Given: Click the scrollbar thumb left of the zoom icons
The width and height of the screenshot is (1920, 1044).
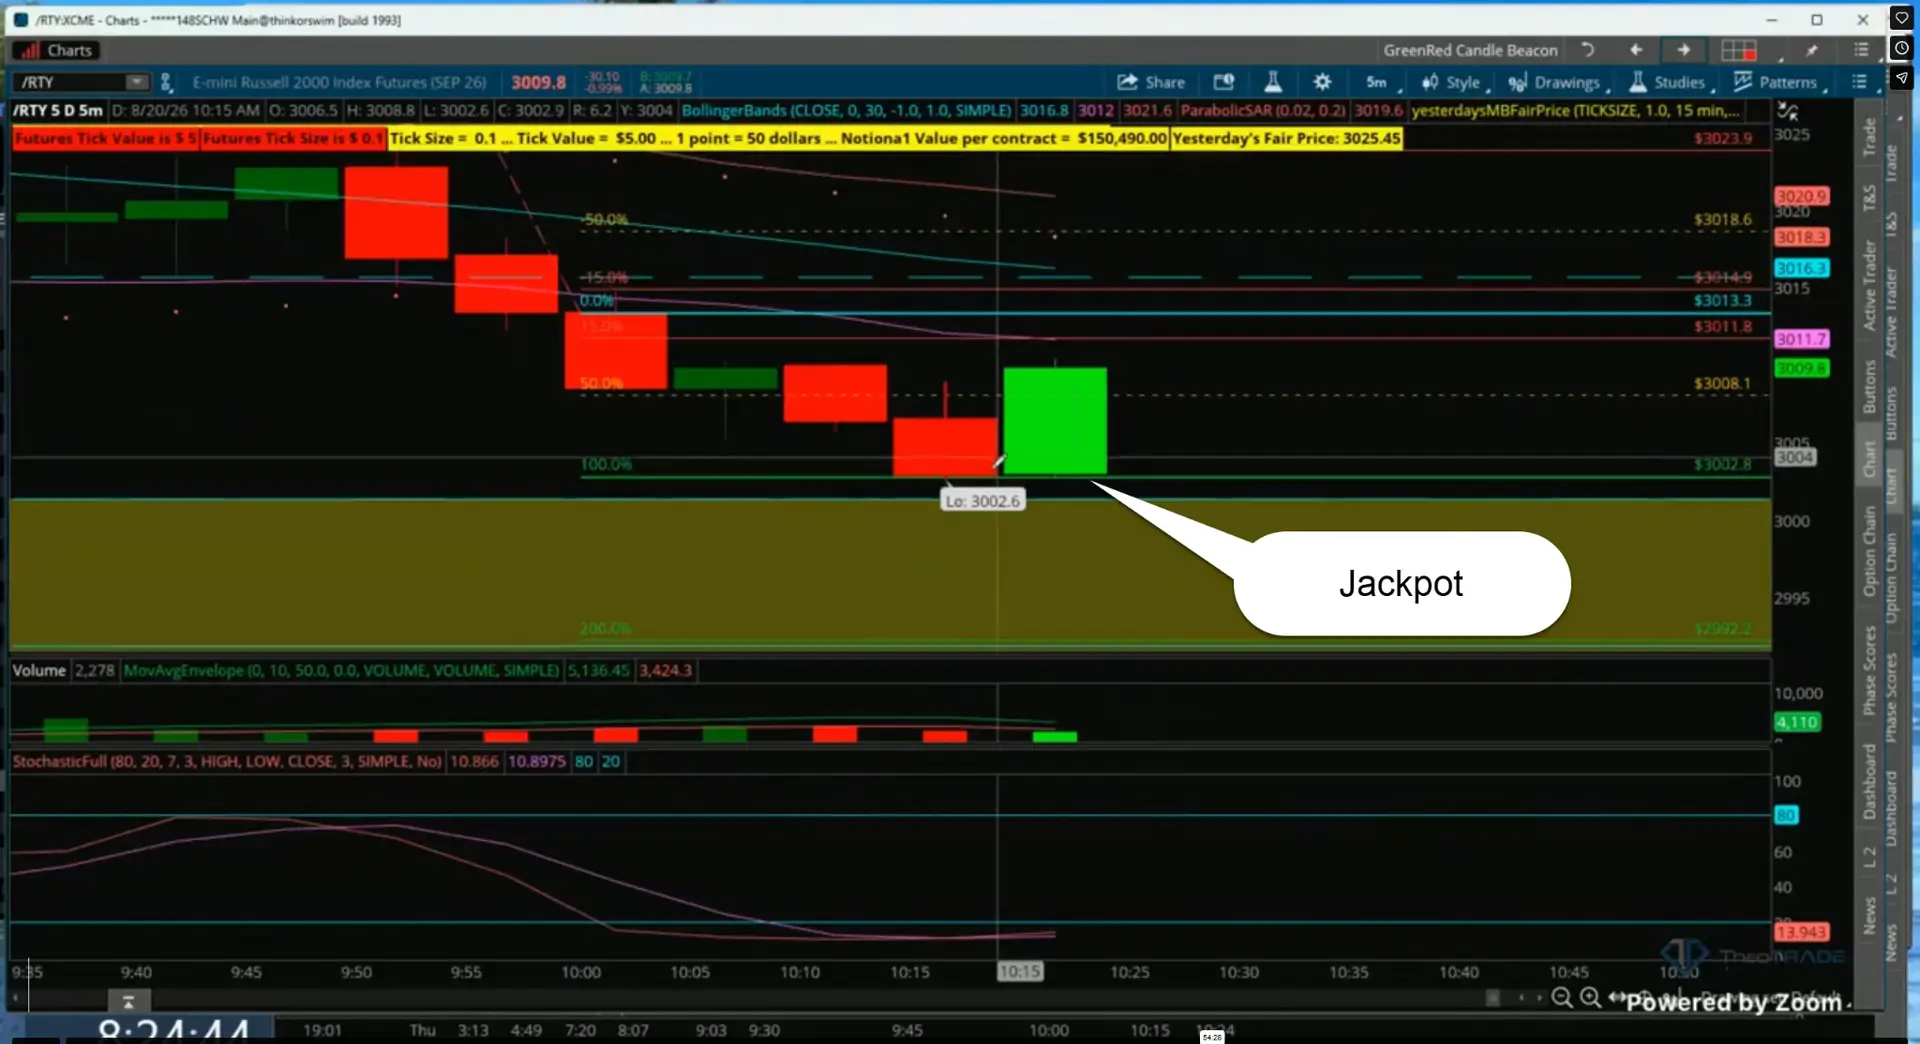Looking at the screenshot, I should tap(1492, 998).
